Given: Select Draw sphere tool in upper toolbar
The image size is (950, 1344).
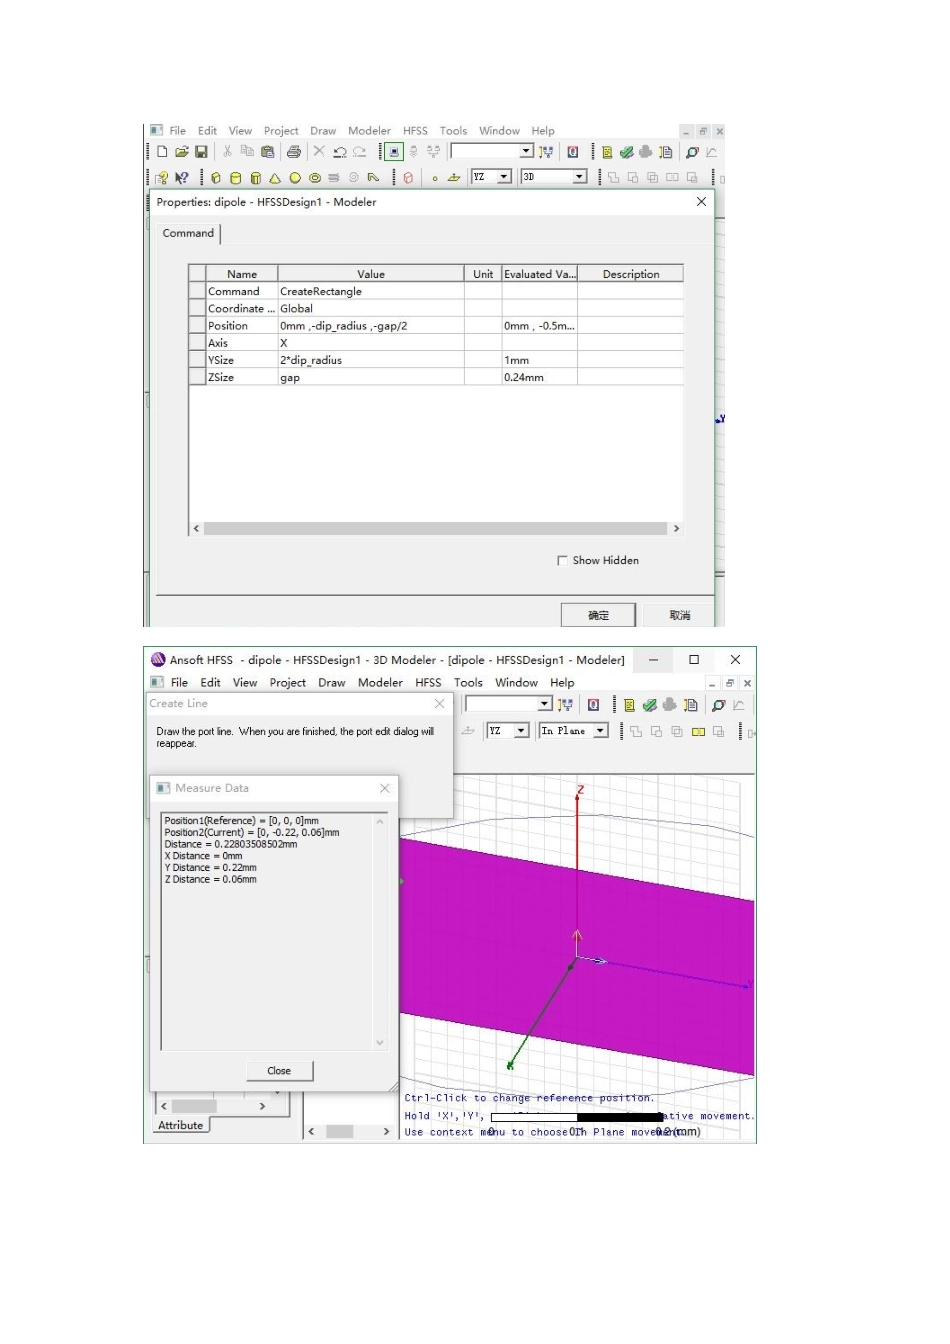Looking at the screenshot, I should click(x=295, y=178).
